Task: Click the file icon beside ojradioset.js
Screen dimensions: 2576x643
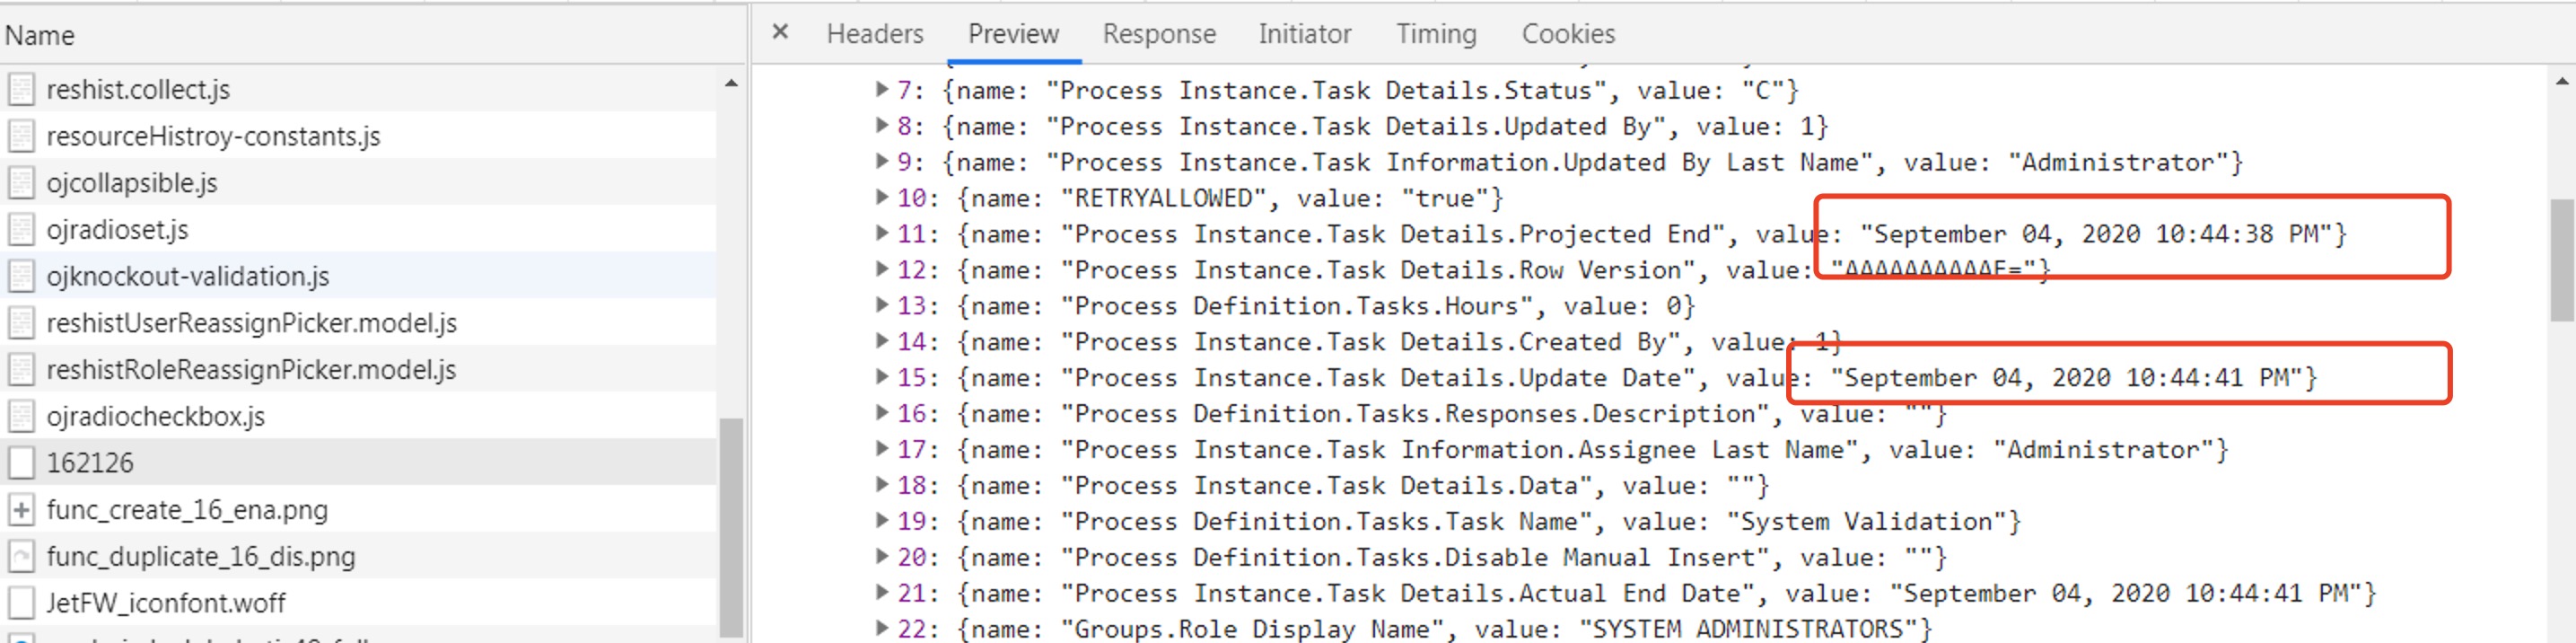Action: pos(21,230)
